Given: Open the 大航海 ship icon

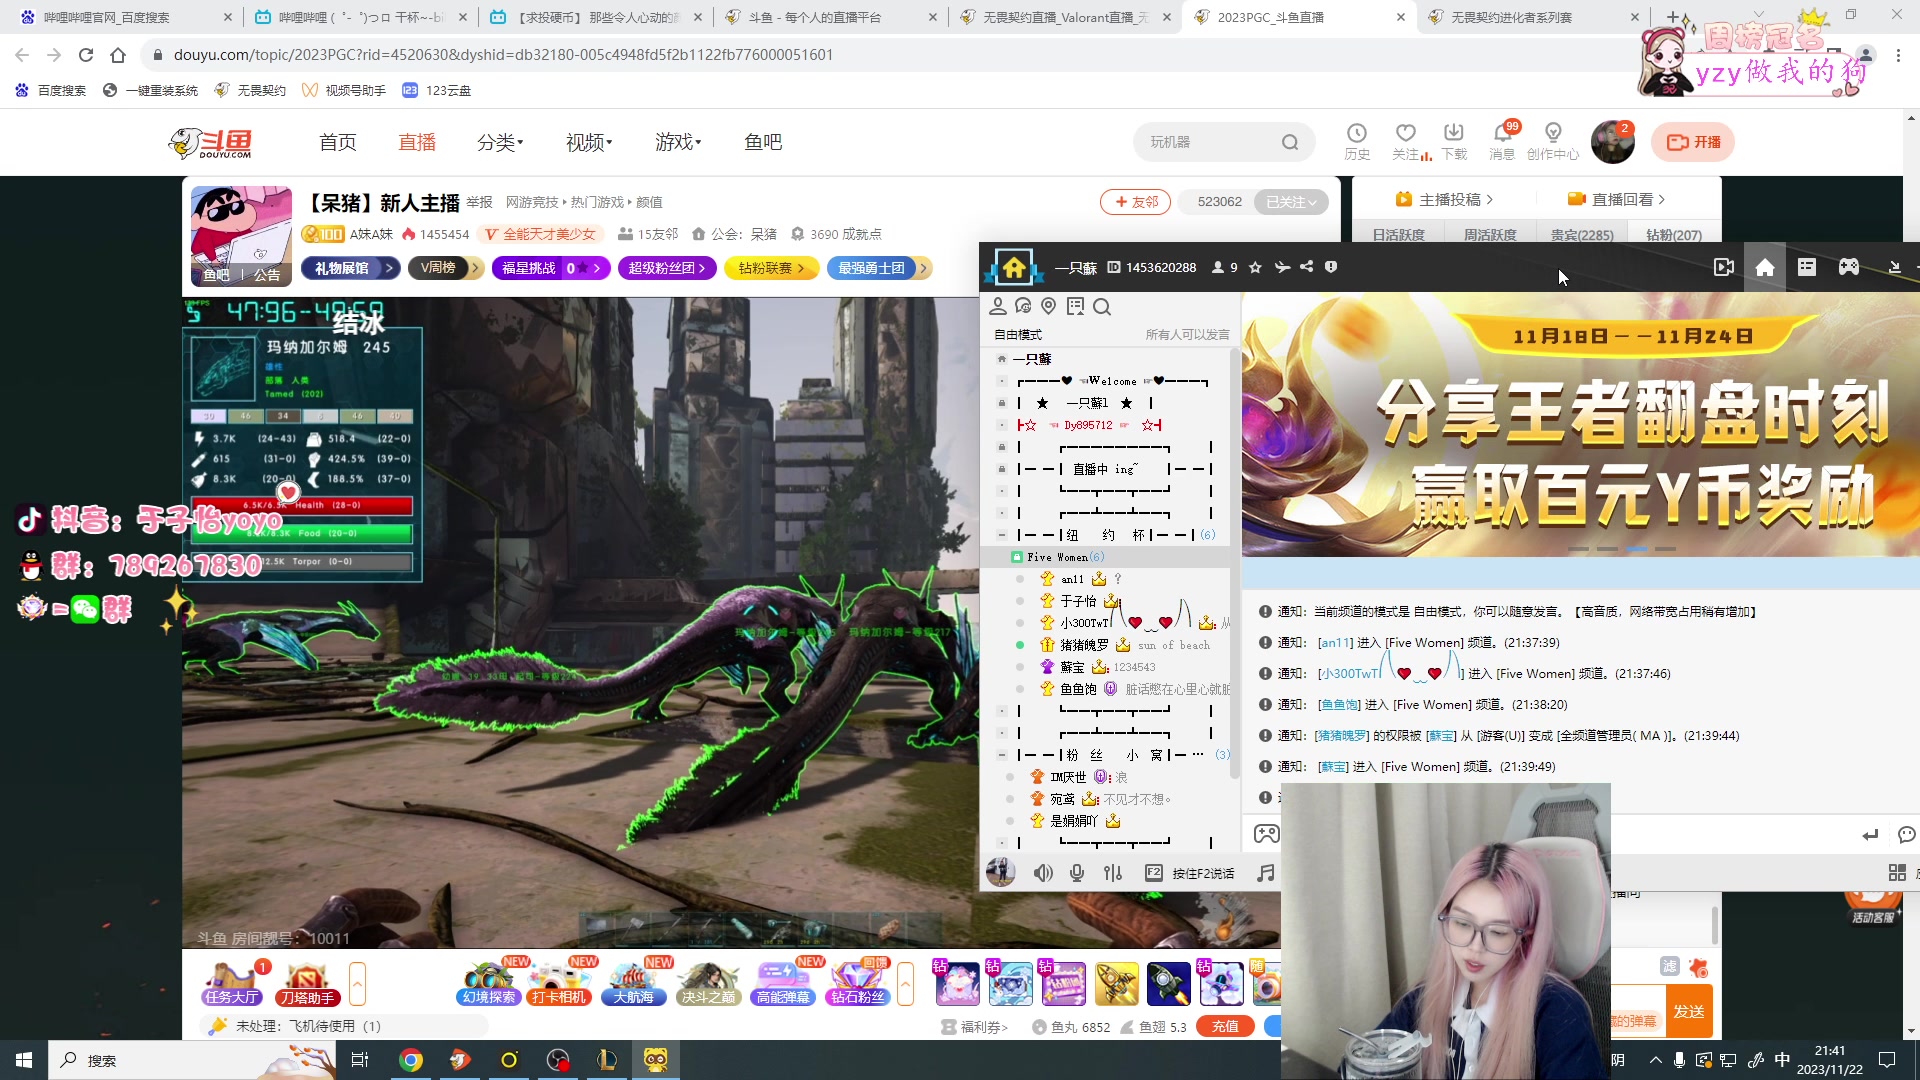Looking at the screenshot, I should (633, 984).
